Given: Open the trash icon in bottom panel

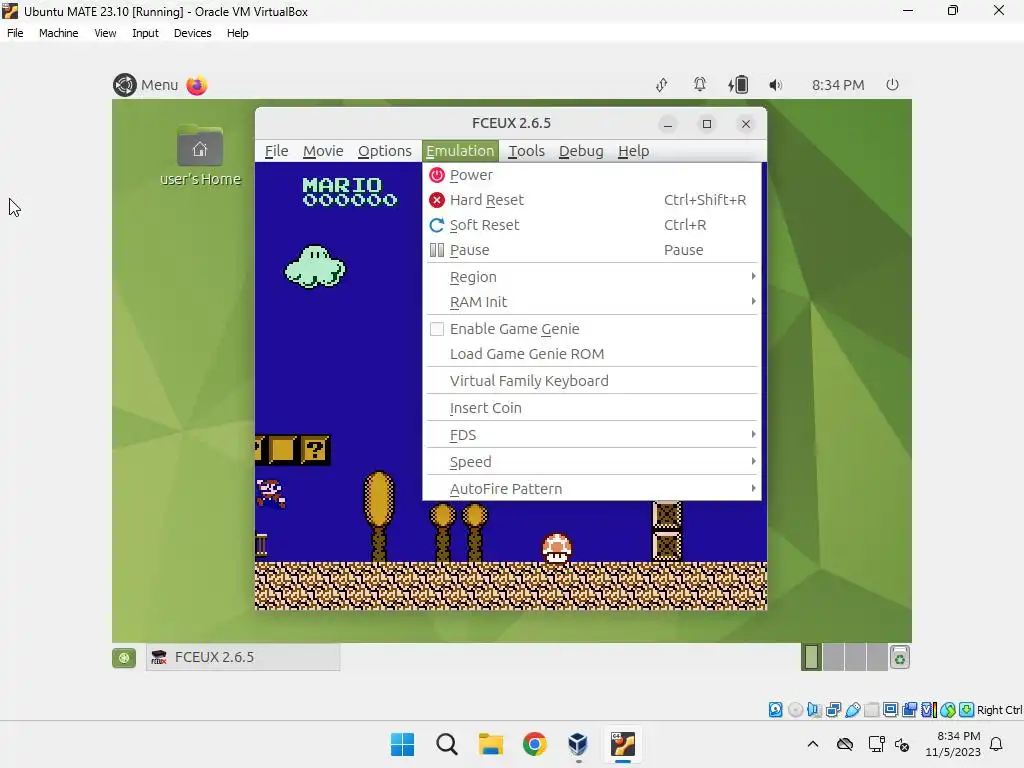Looking at the screenshot, I should (900, 658).
